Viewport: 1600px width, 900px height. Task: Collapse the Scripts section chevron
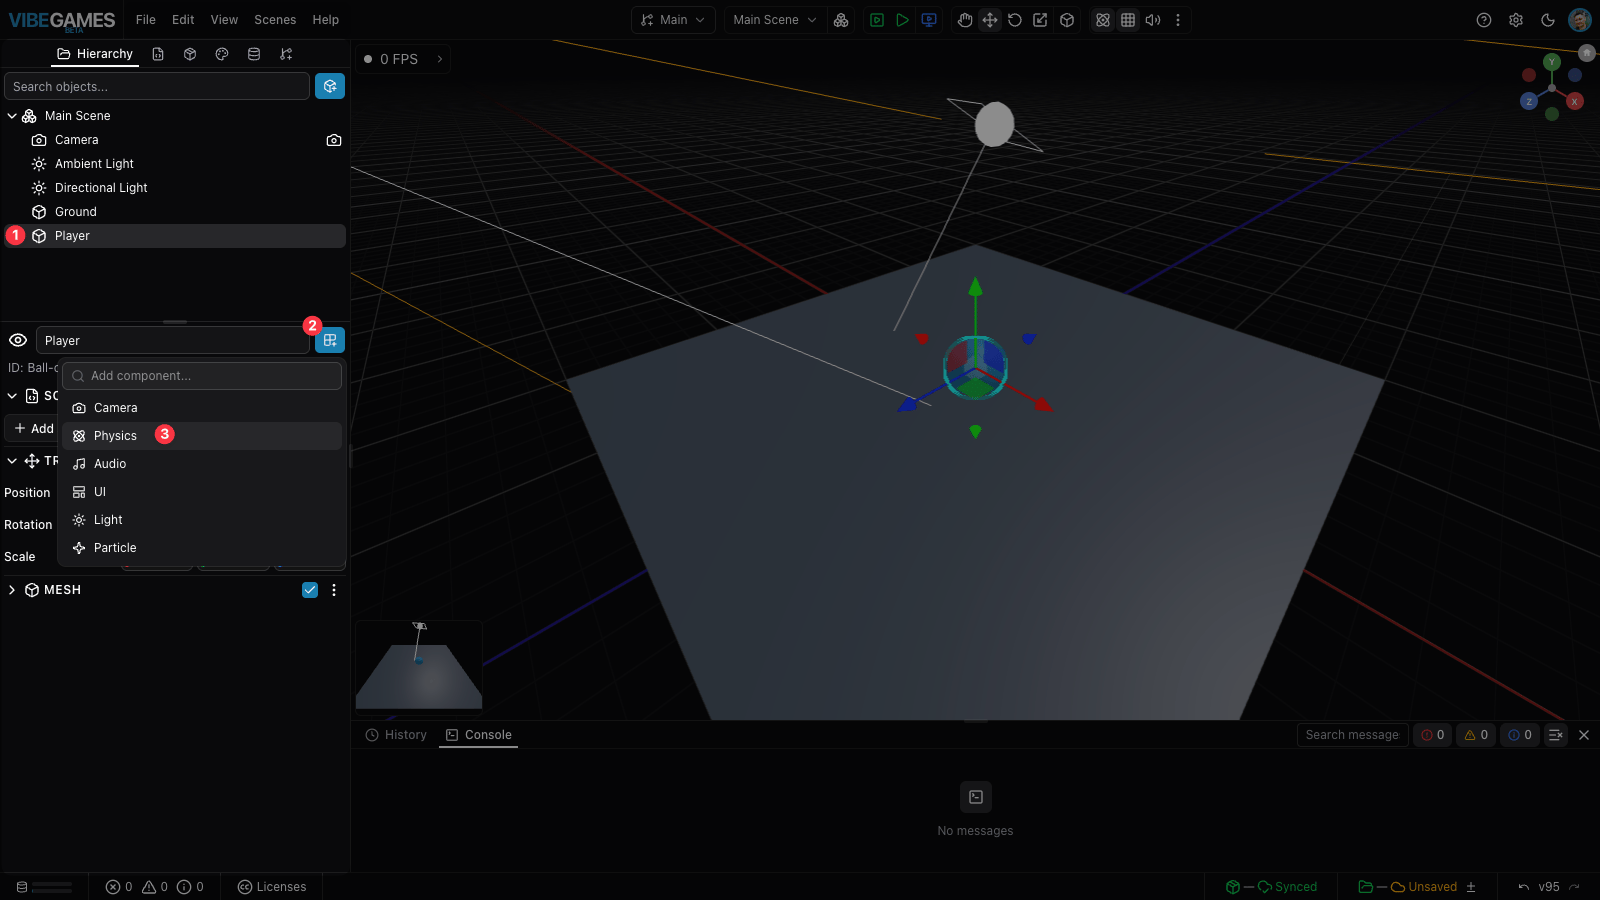[12, 396]
